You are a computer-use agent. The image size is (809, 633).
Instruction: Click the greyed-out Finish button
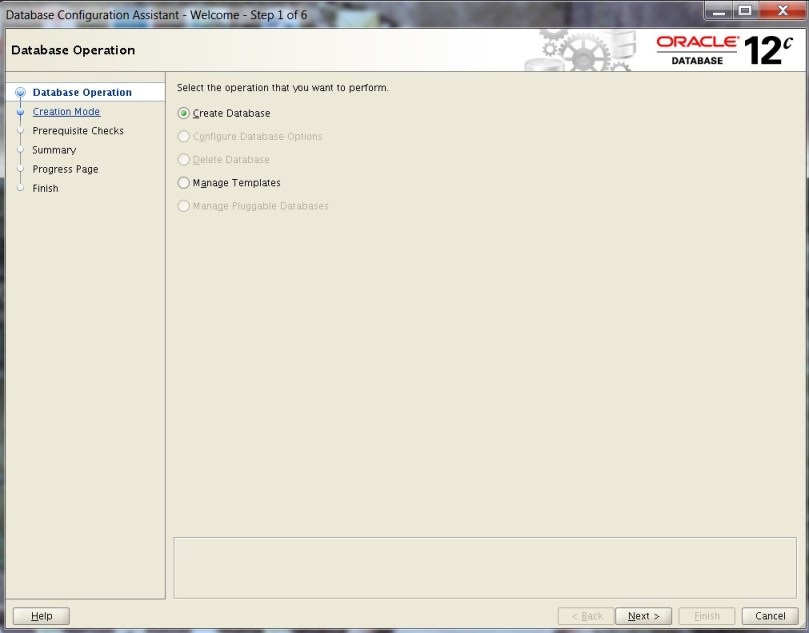coord(706,616)
